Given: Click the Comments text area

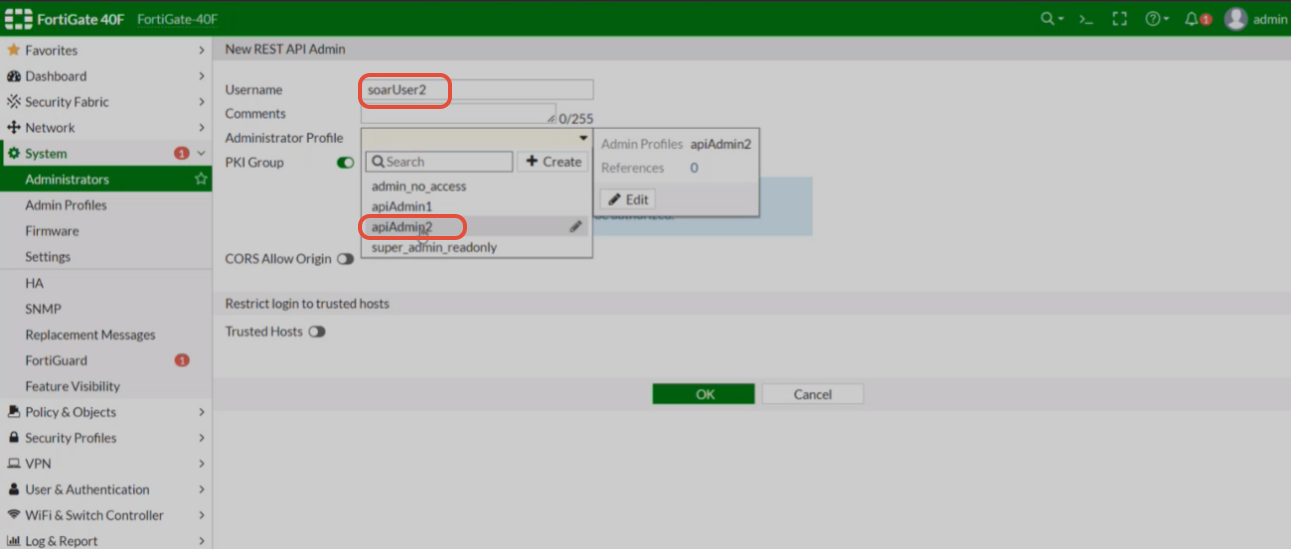Looking at the screenshot, I should (458, 114).
